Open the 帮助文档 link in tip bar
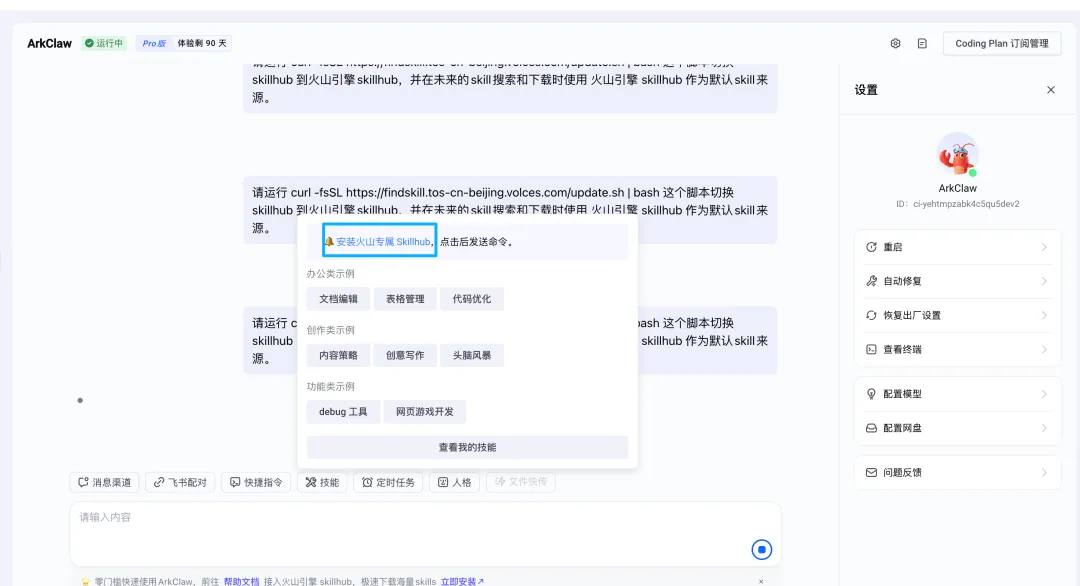The image size is (1080, 586). (x=241, y=582)
